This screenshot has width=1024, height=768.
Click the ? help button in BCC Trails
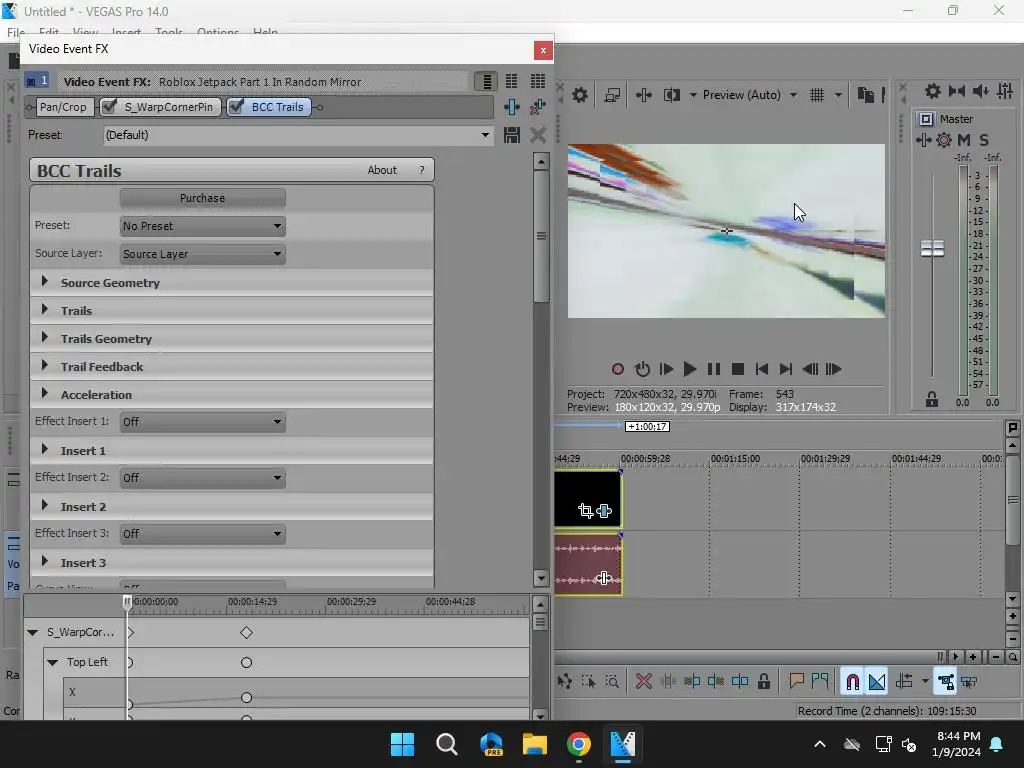[422, 170]
